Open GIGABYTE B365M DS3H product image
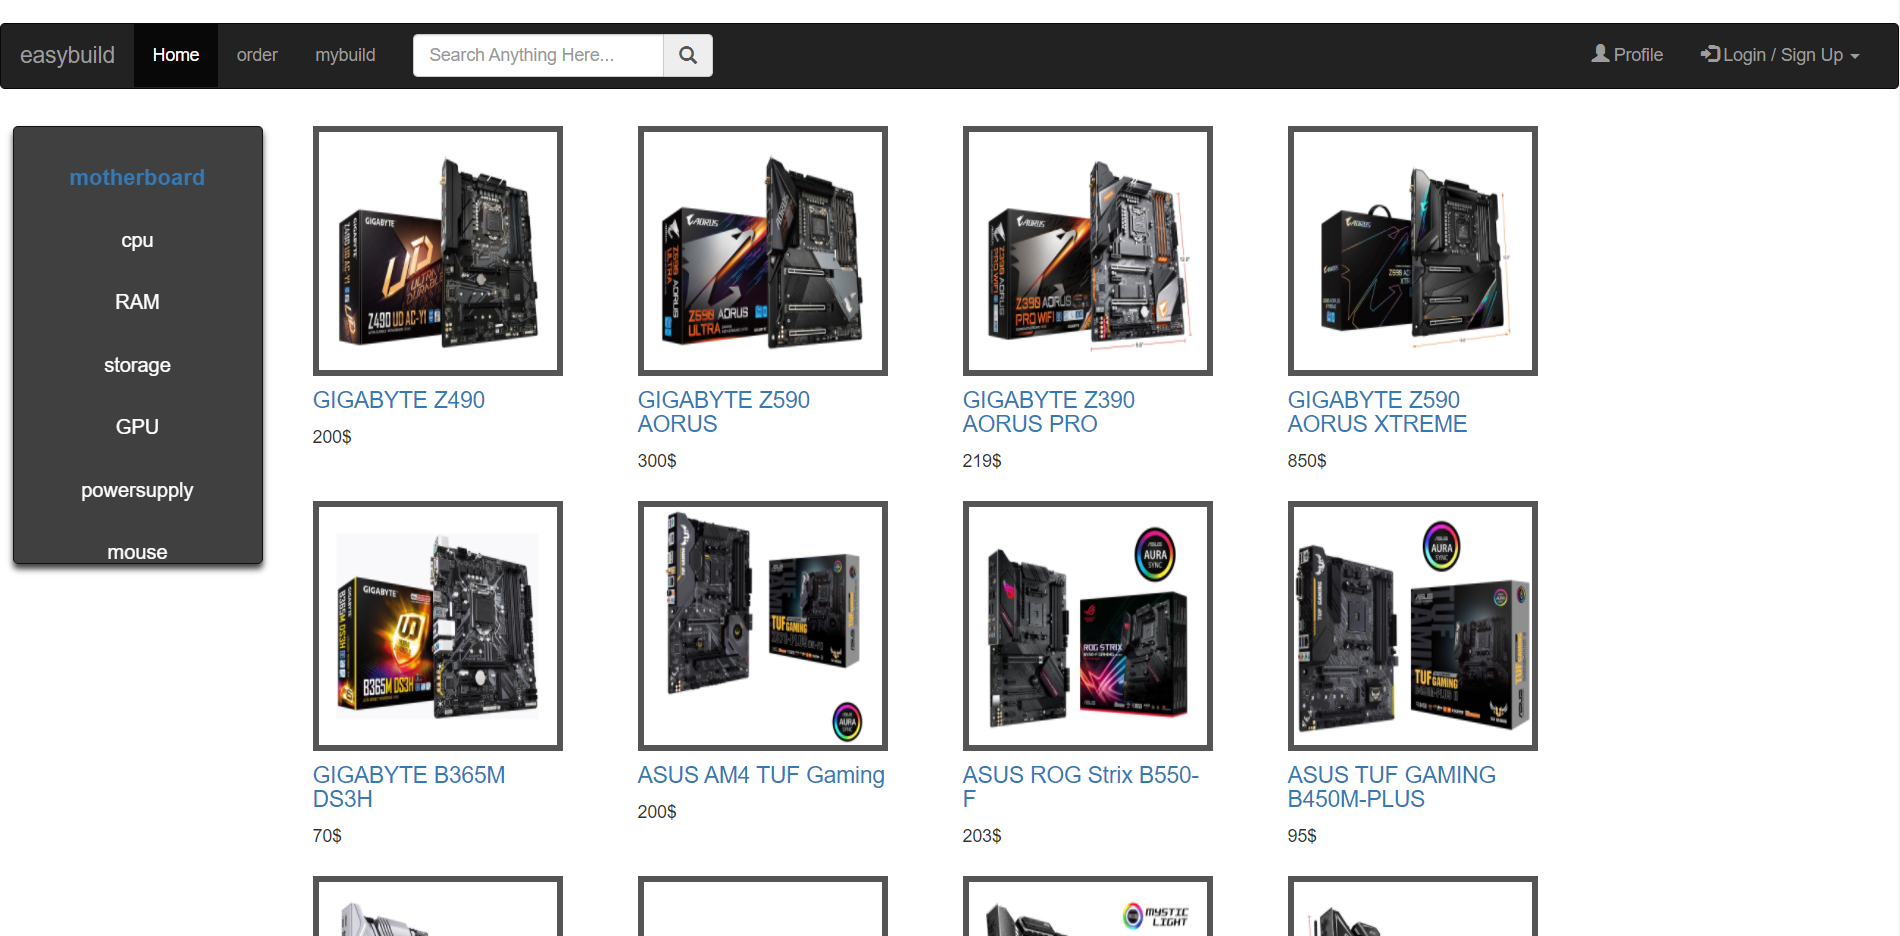Screen dimensions: 1900x936 [438, 626]
